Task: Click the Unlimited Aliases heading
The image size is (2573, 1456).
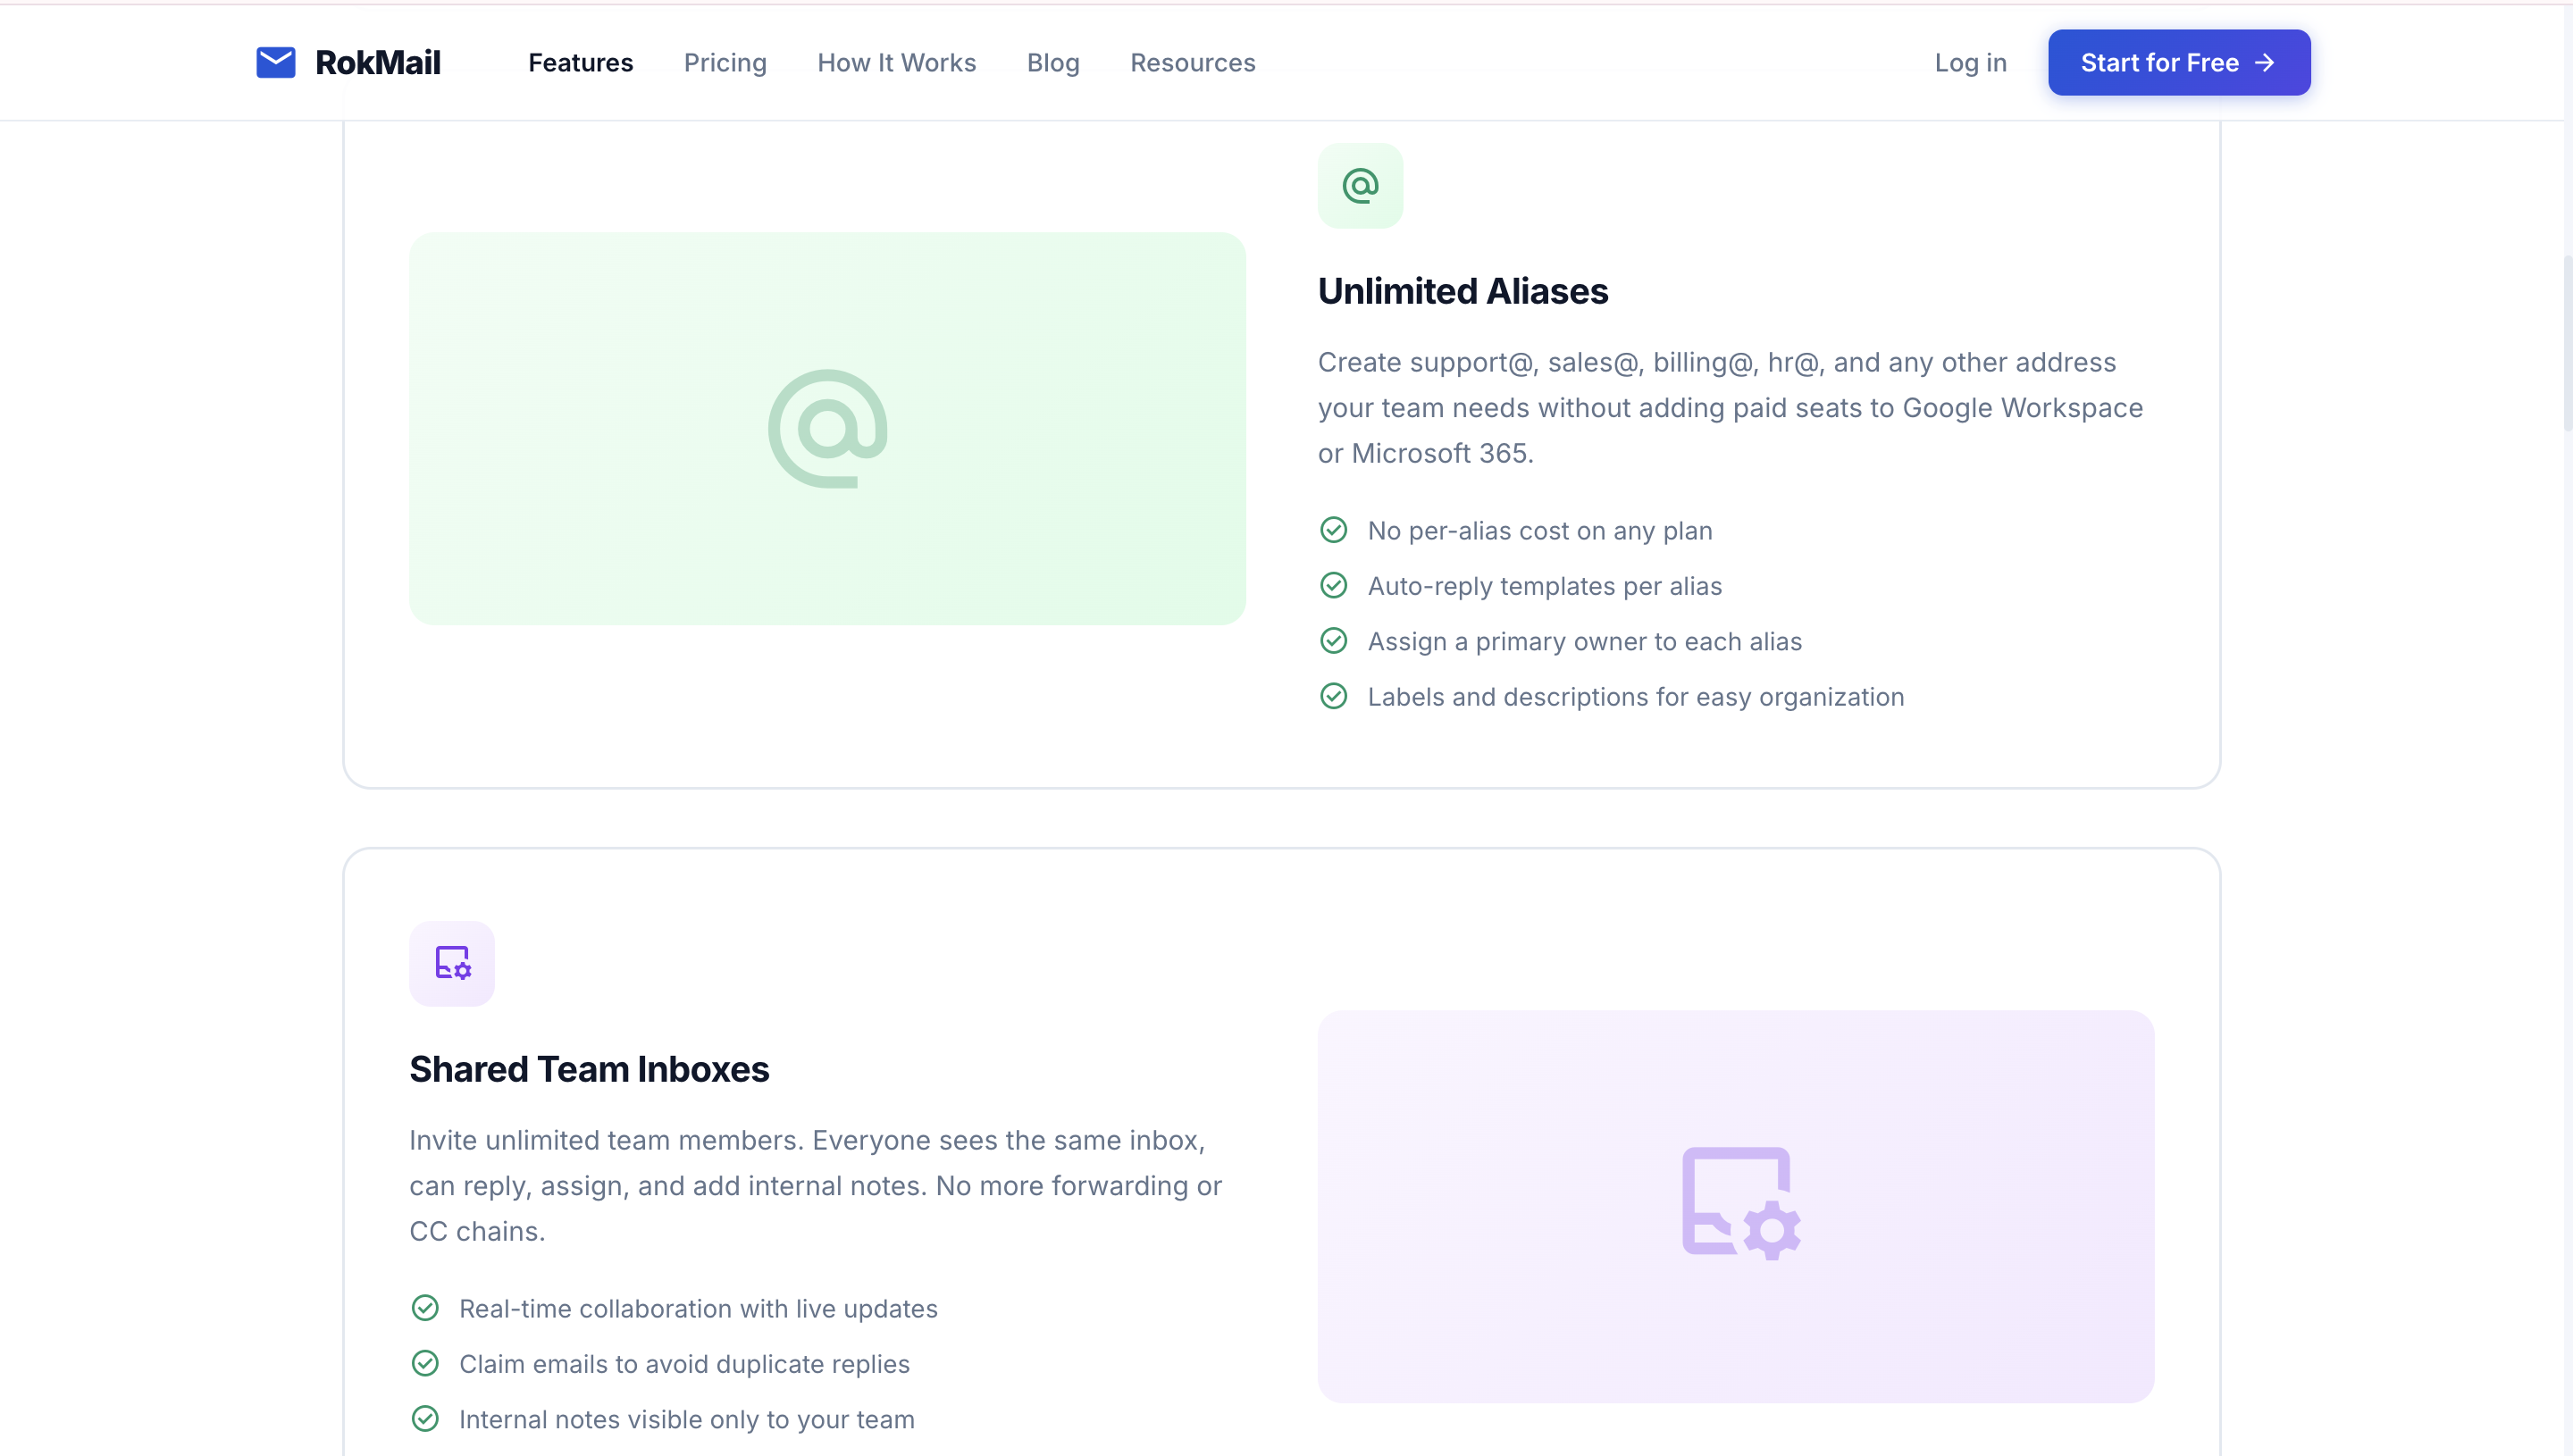Action: pyautogui.click(x=1462, y=291)
